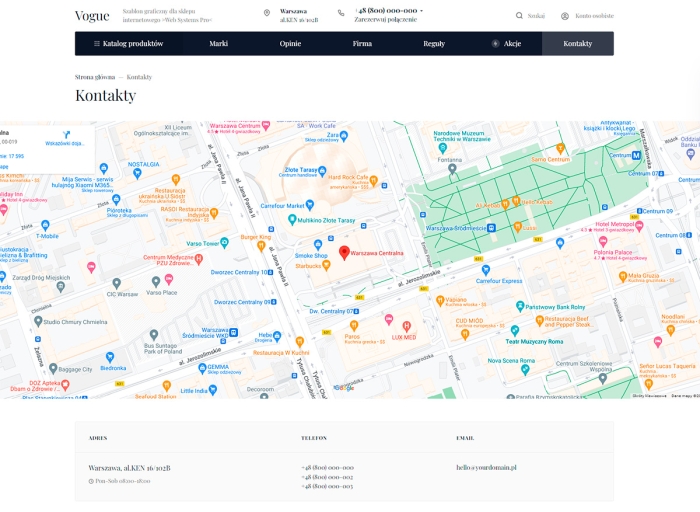Open the Katalog produktów menu

[x=128, y=44]
